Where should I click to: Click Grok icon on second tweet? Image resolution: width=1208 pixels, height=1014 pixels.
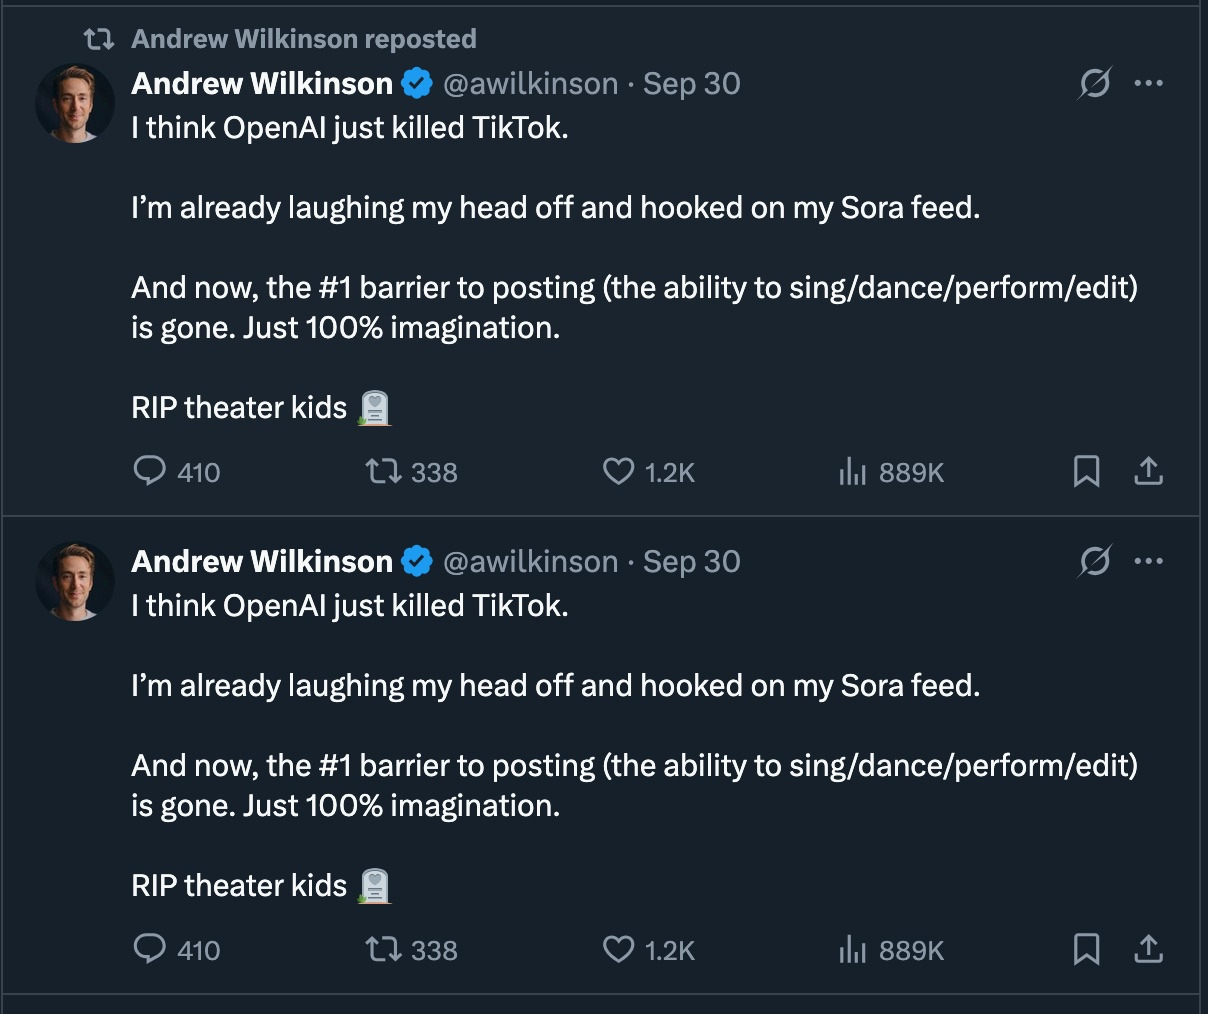point(1094,561)
